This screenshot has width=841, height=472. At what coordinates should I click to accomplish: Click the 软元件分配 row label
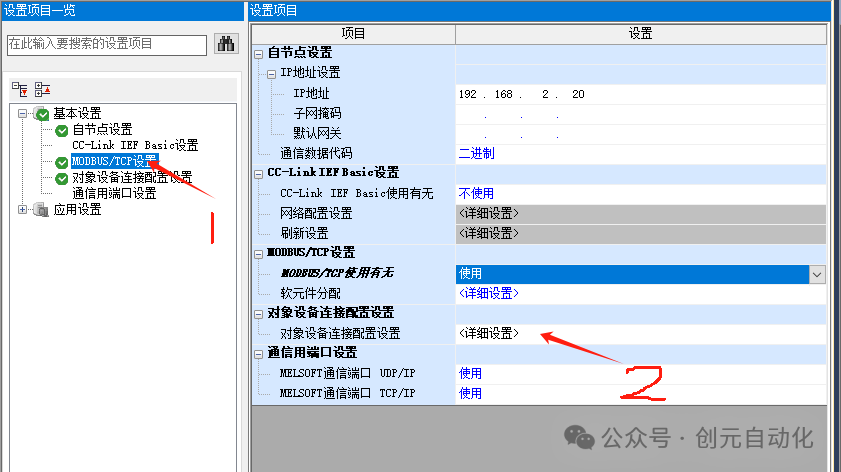click(311, 293)
